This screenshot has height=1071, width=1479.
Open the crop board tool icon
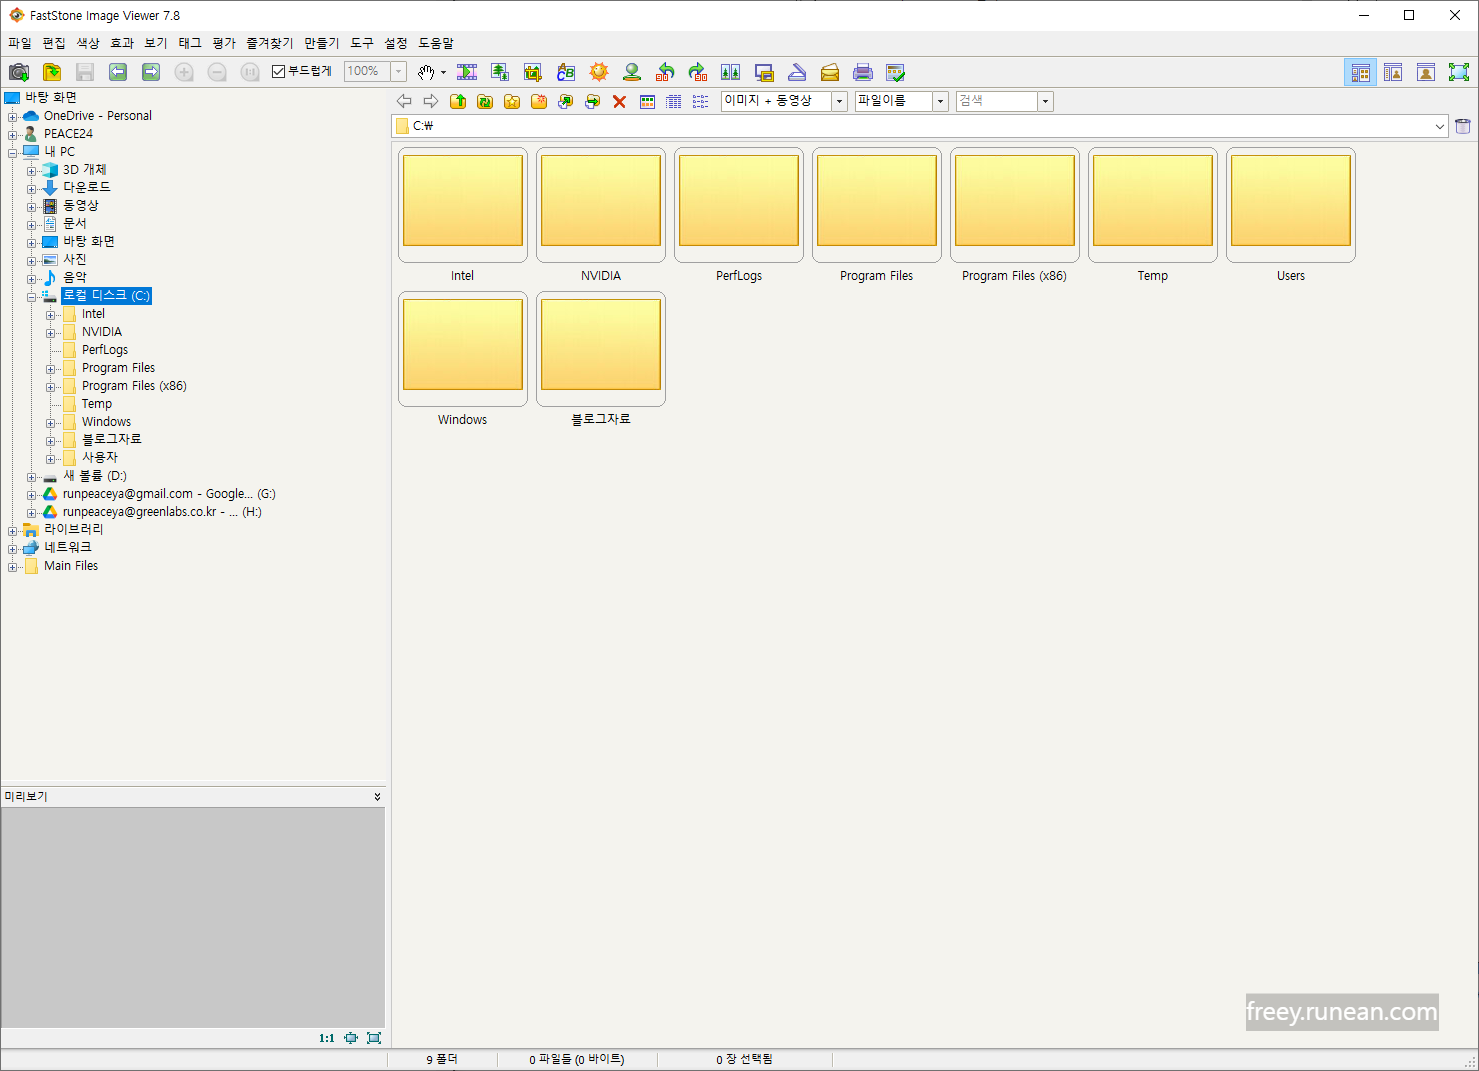coord(533,72)
